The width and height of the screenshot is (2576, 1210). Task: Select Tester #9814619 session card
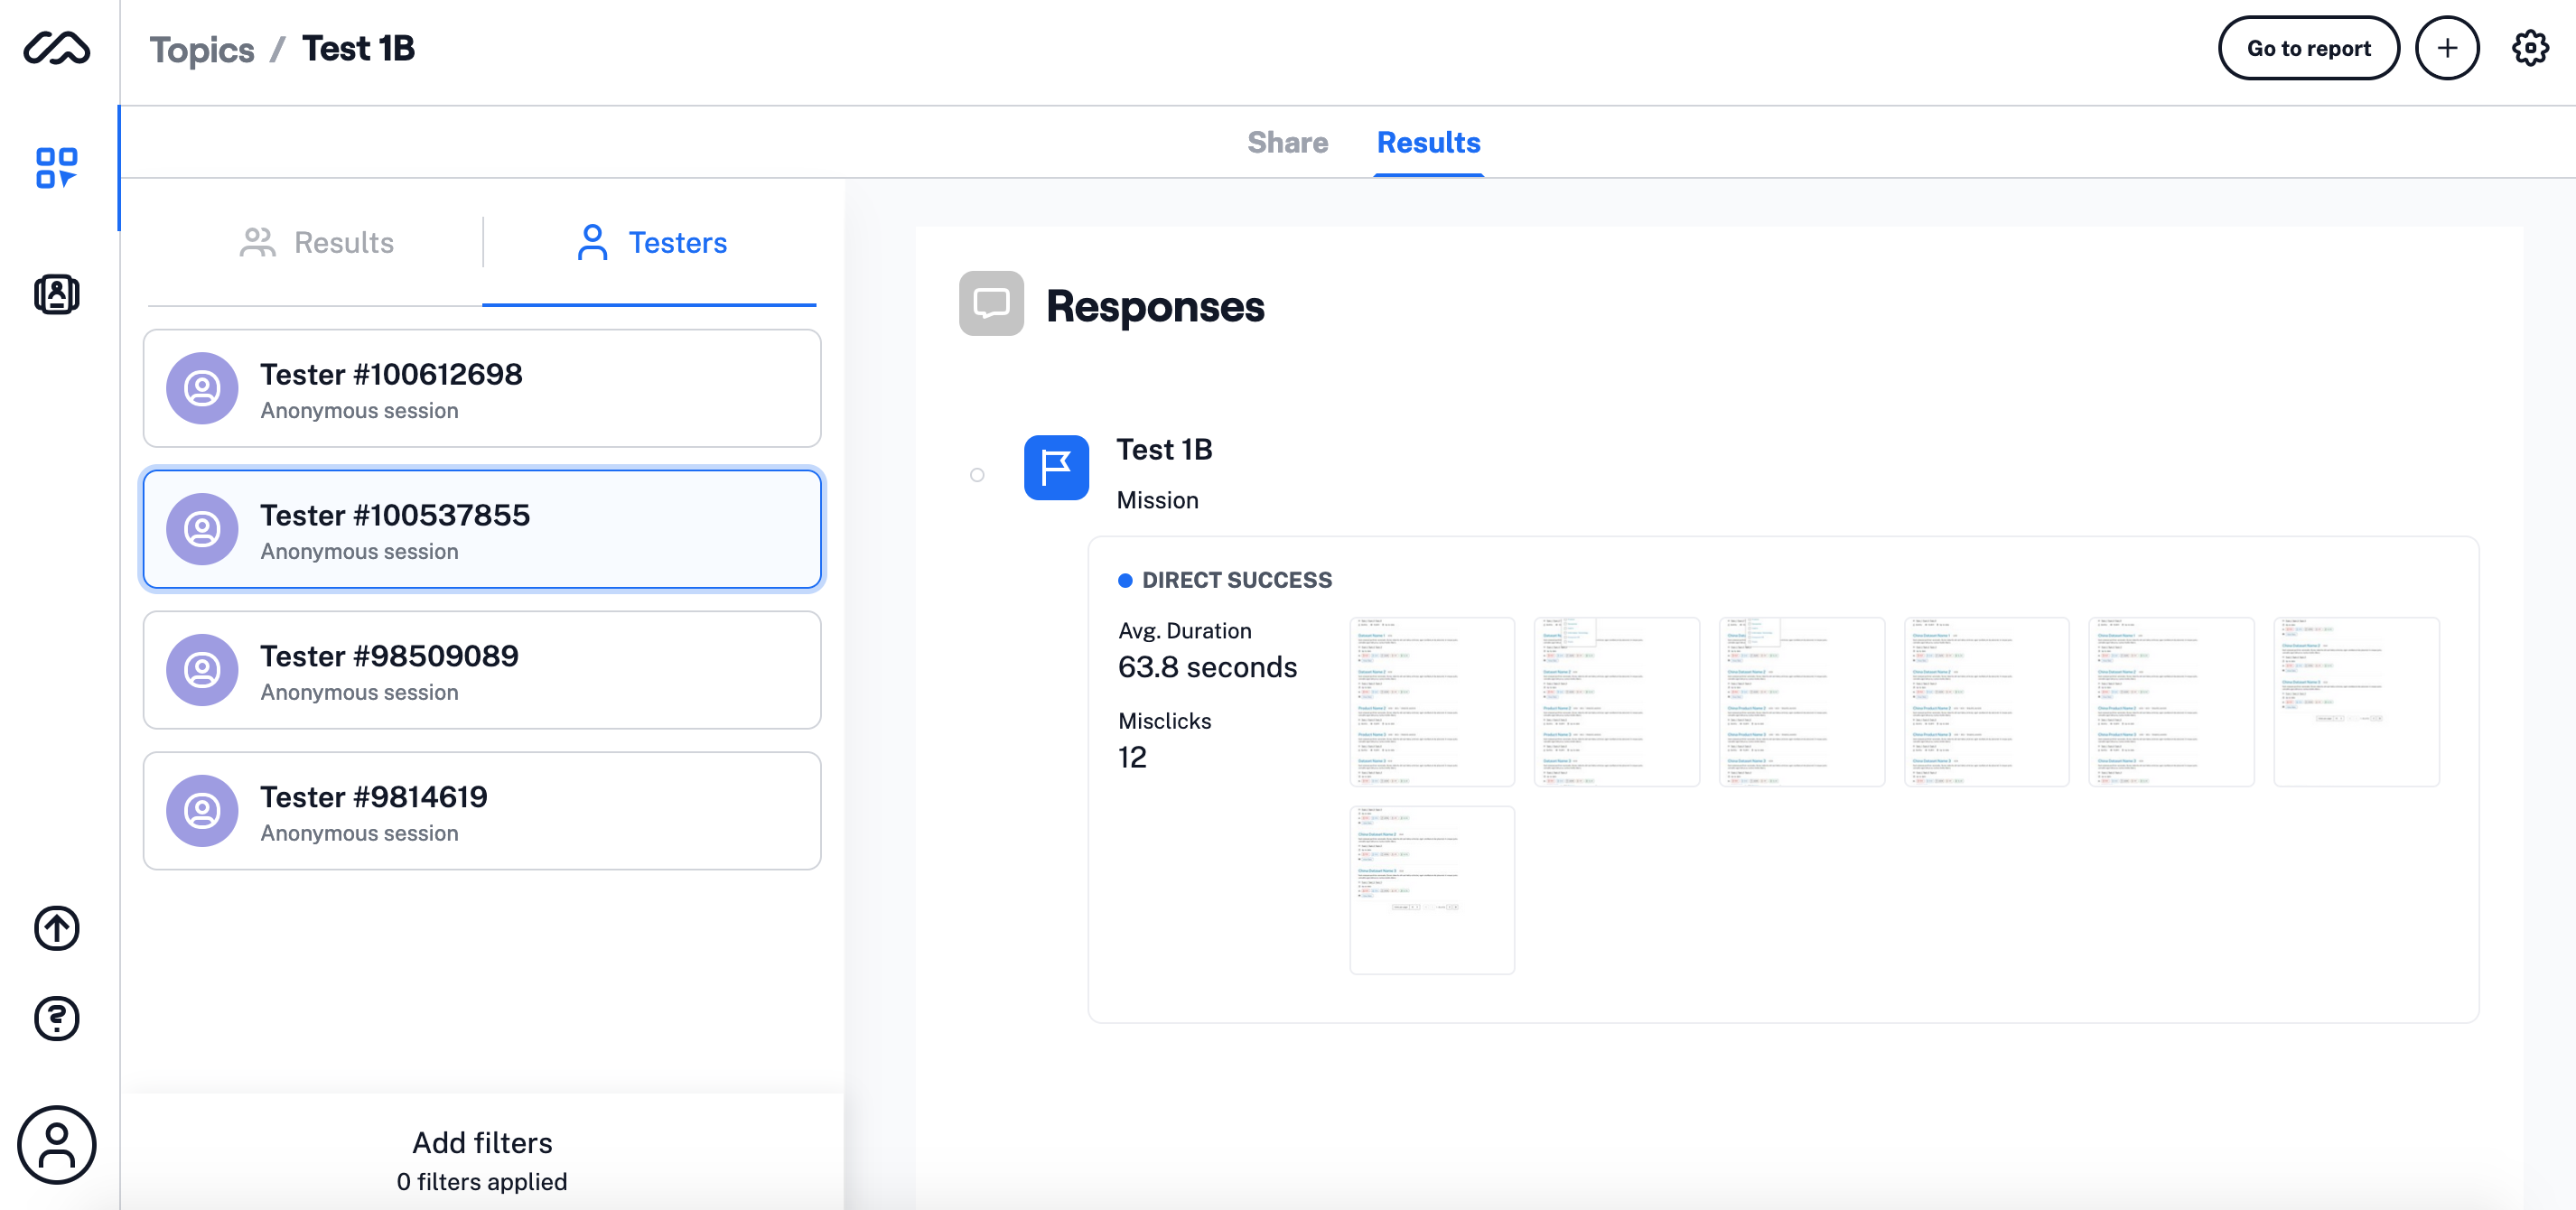(482, 811)
